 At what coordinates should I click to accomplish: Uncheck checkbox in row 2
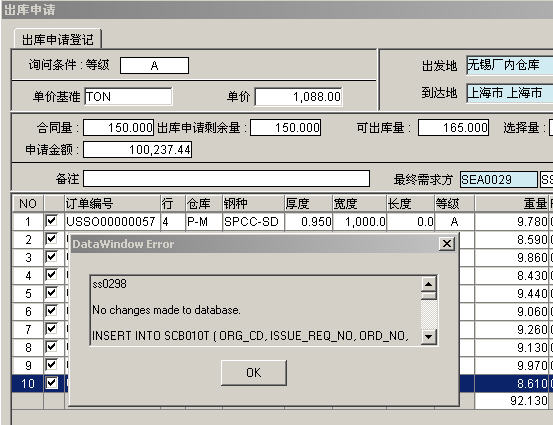point(51,239)
